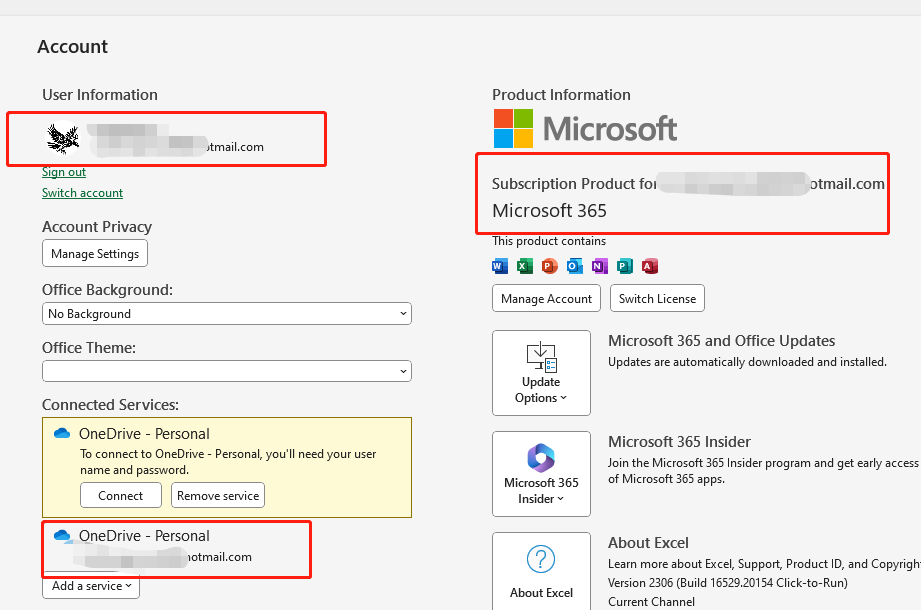921x610 pixels.
Task: Click Remove service for OneDrive
Action: 218,496
